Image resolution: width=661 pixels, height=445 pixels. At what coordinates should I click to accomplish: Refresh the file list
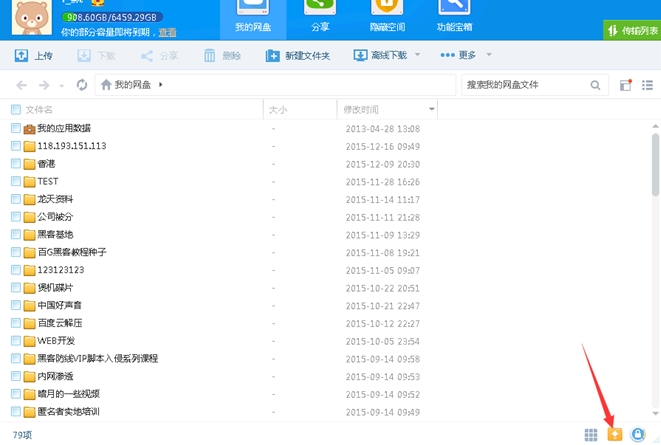82,85
